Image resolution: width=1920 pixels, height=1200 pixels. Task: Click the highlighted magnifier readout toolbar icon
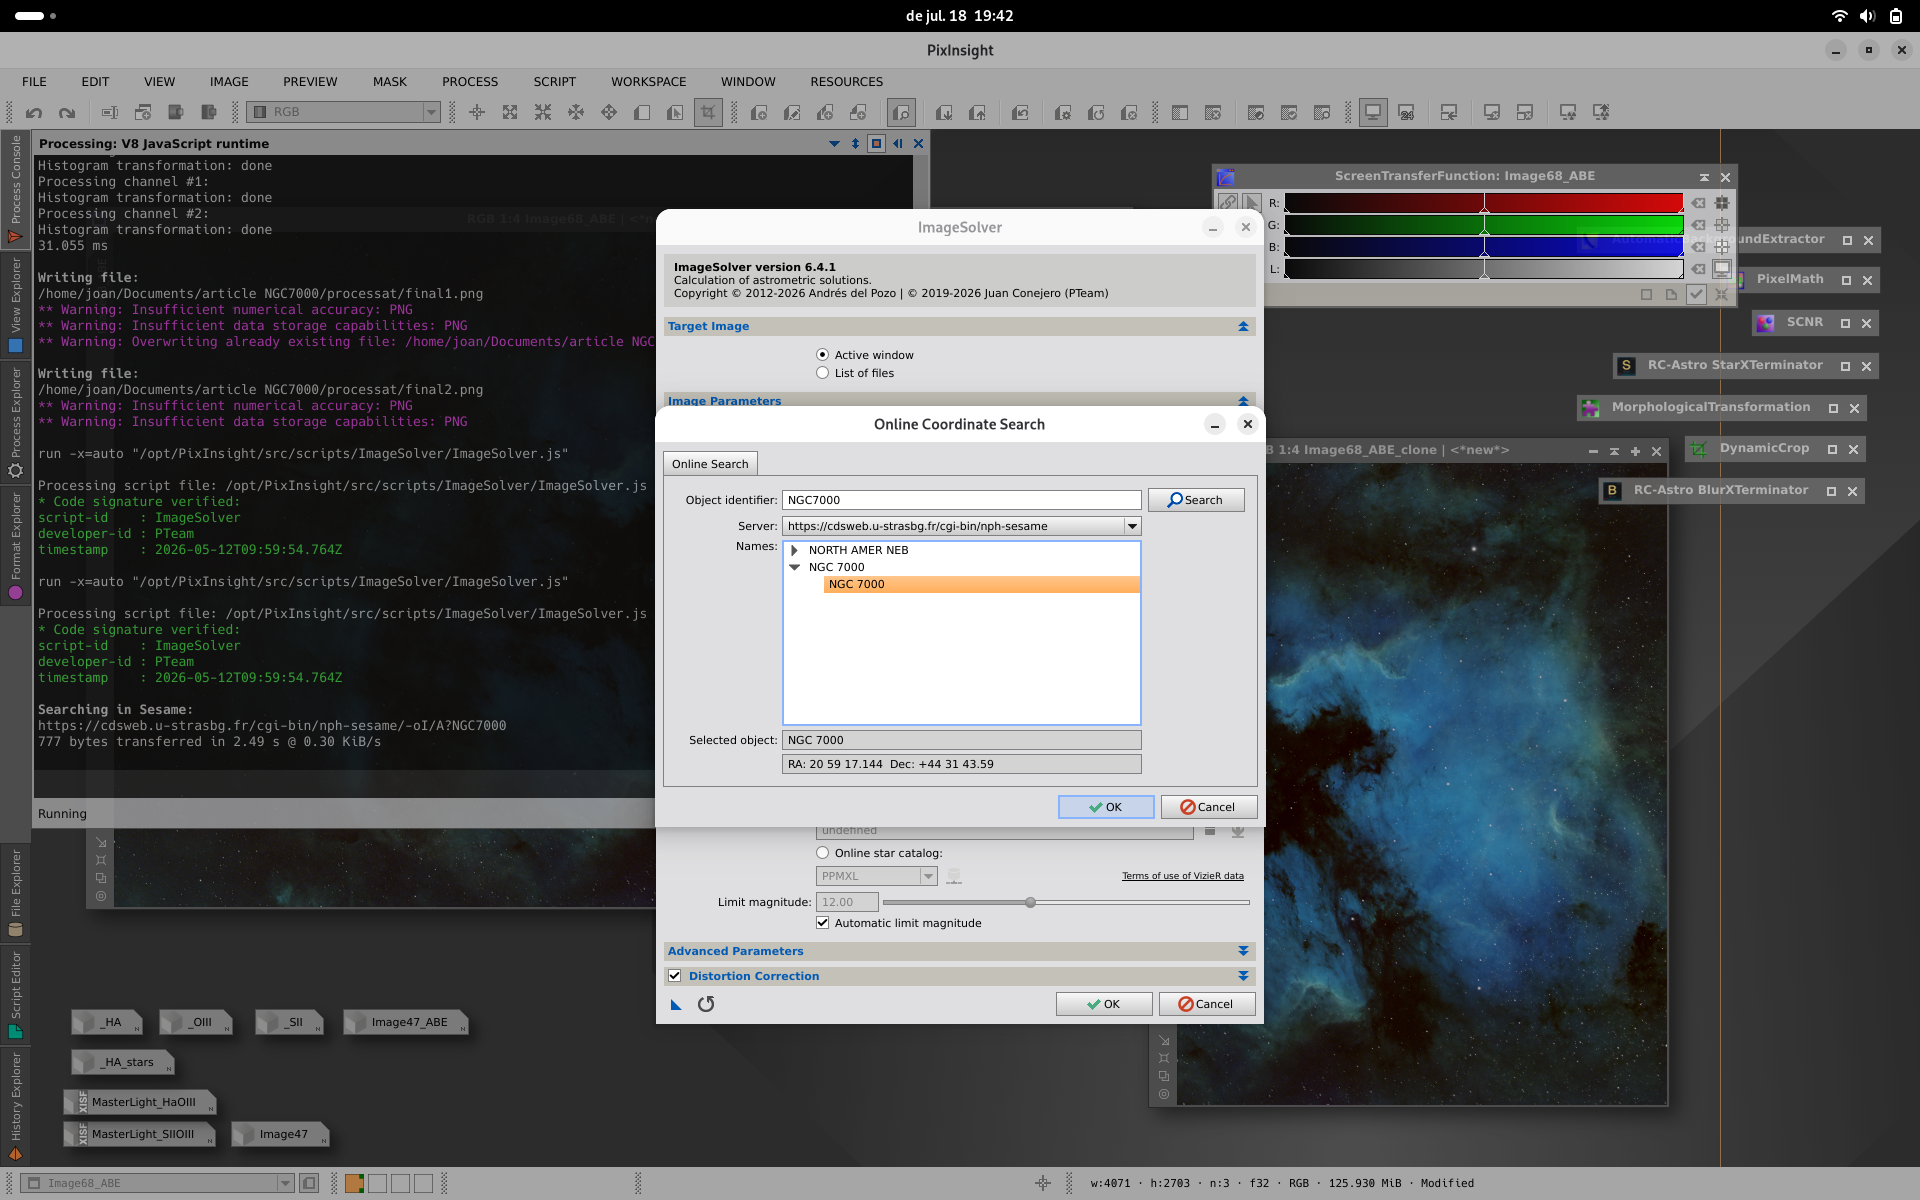pos(901,113)
